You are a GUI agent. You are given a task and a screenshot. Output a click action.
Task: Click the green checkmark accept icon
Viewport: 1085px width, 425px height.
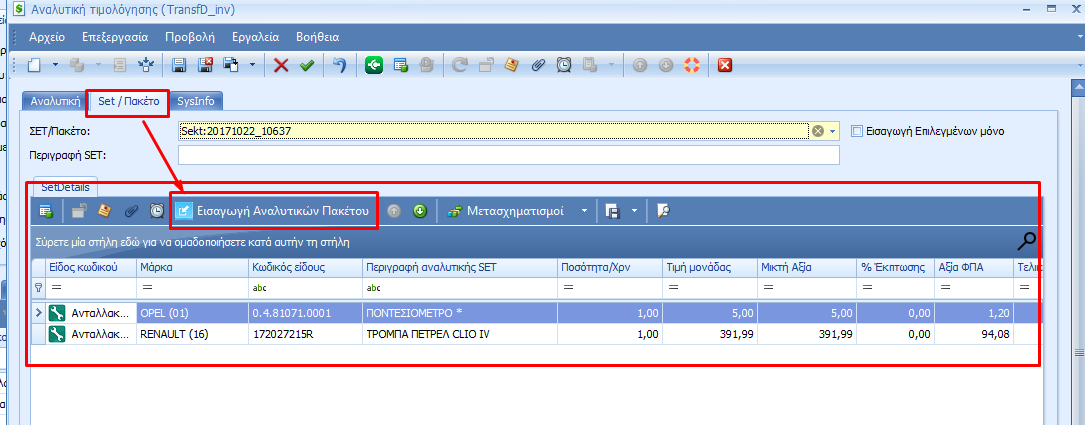(x=307, y=65)
